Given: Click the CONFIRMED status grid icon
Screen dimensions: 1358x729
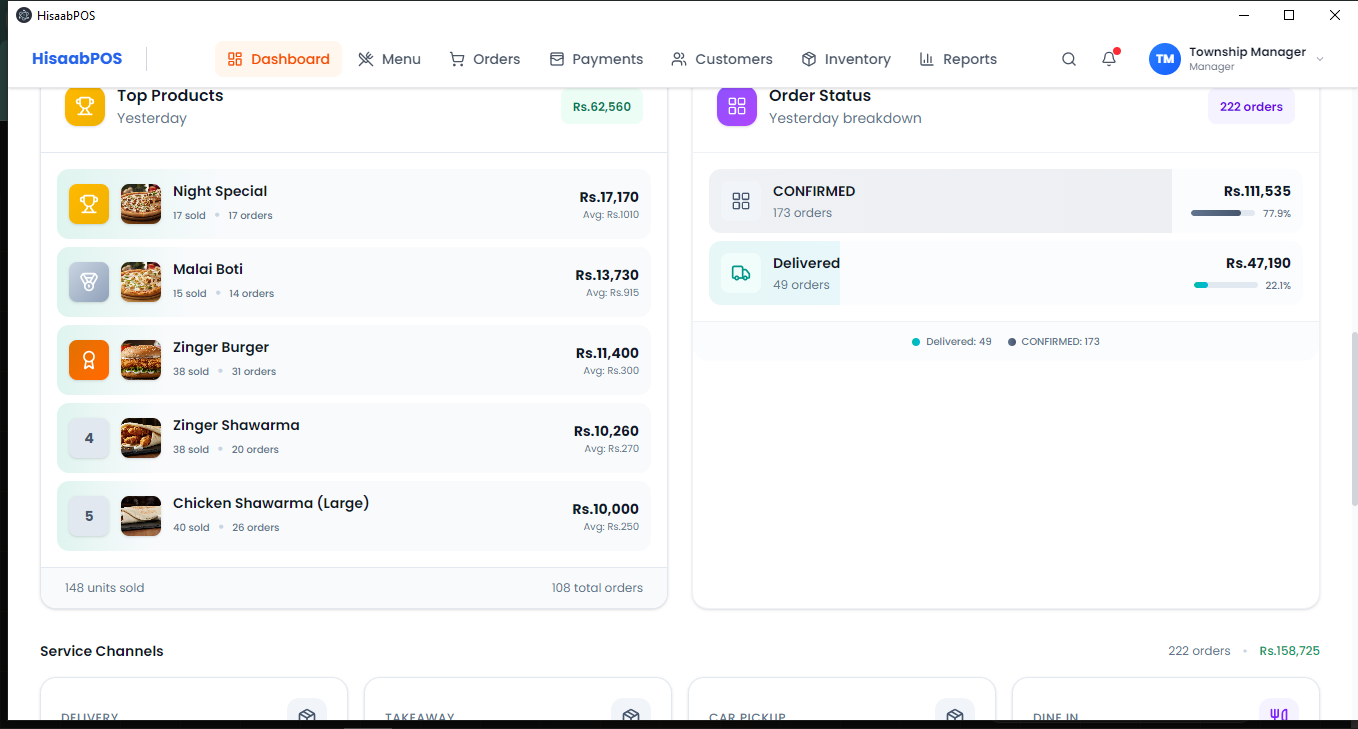Looking at the screenshot, I should click(x=741, y=201).
